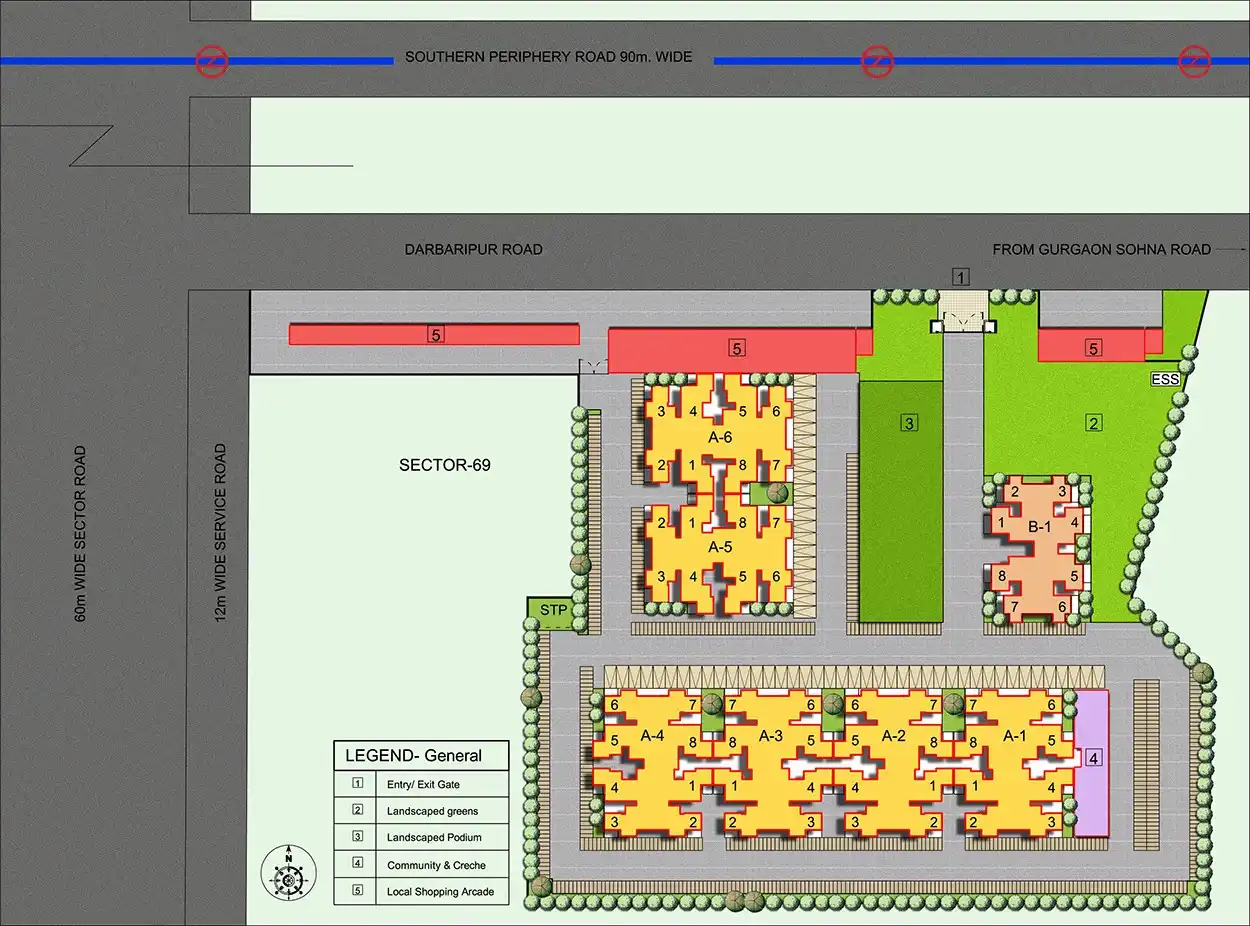Select the tower A-4 label
The width and height of the screenshot is (1250, 926).
(653, 735)
